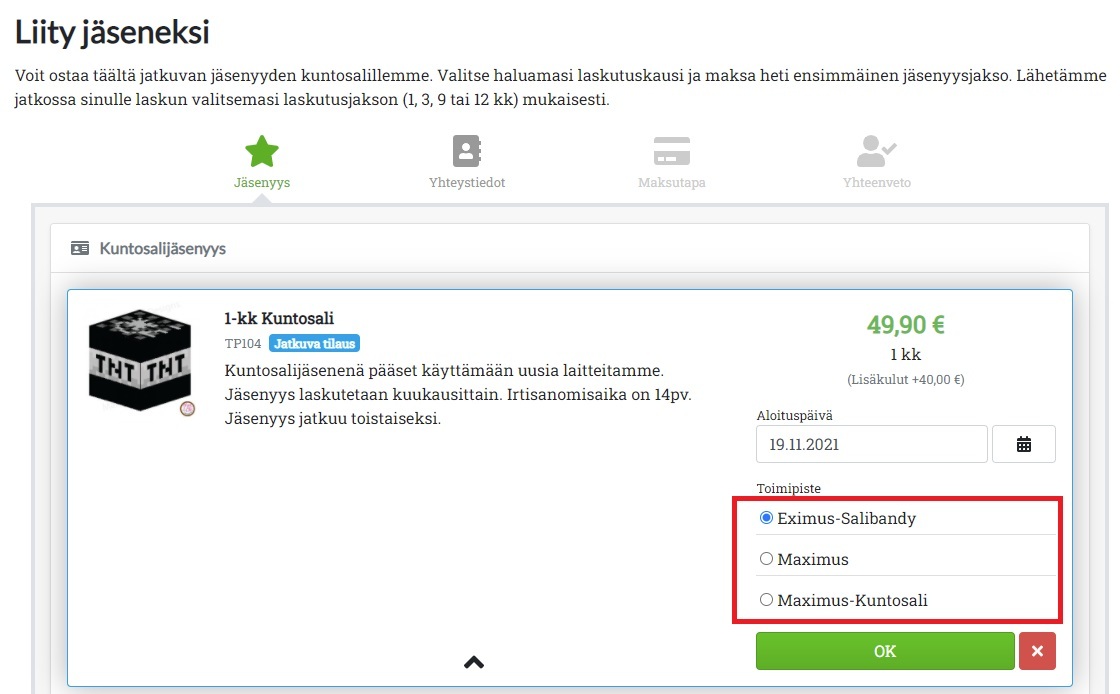Click the Aloituspäivä date input field
This screenshot has width=1120, height=694.
pyautogui.click(x=871, y=445)
